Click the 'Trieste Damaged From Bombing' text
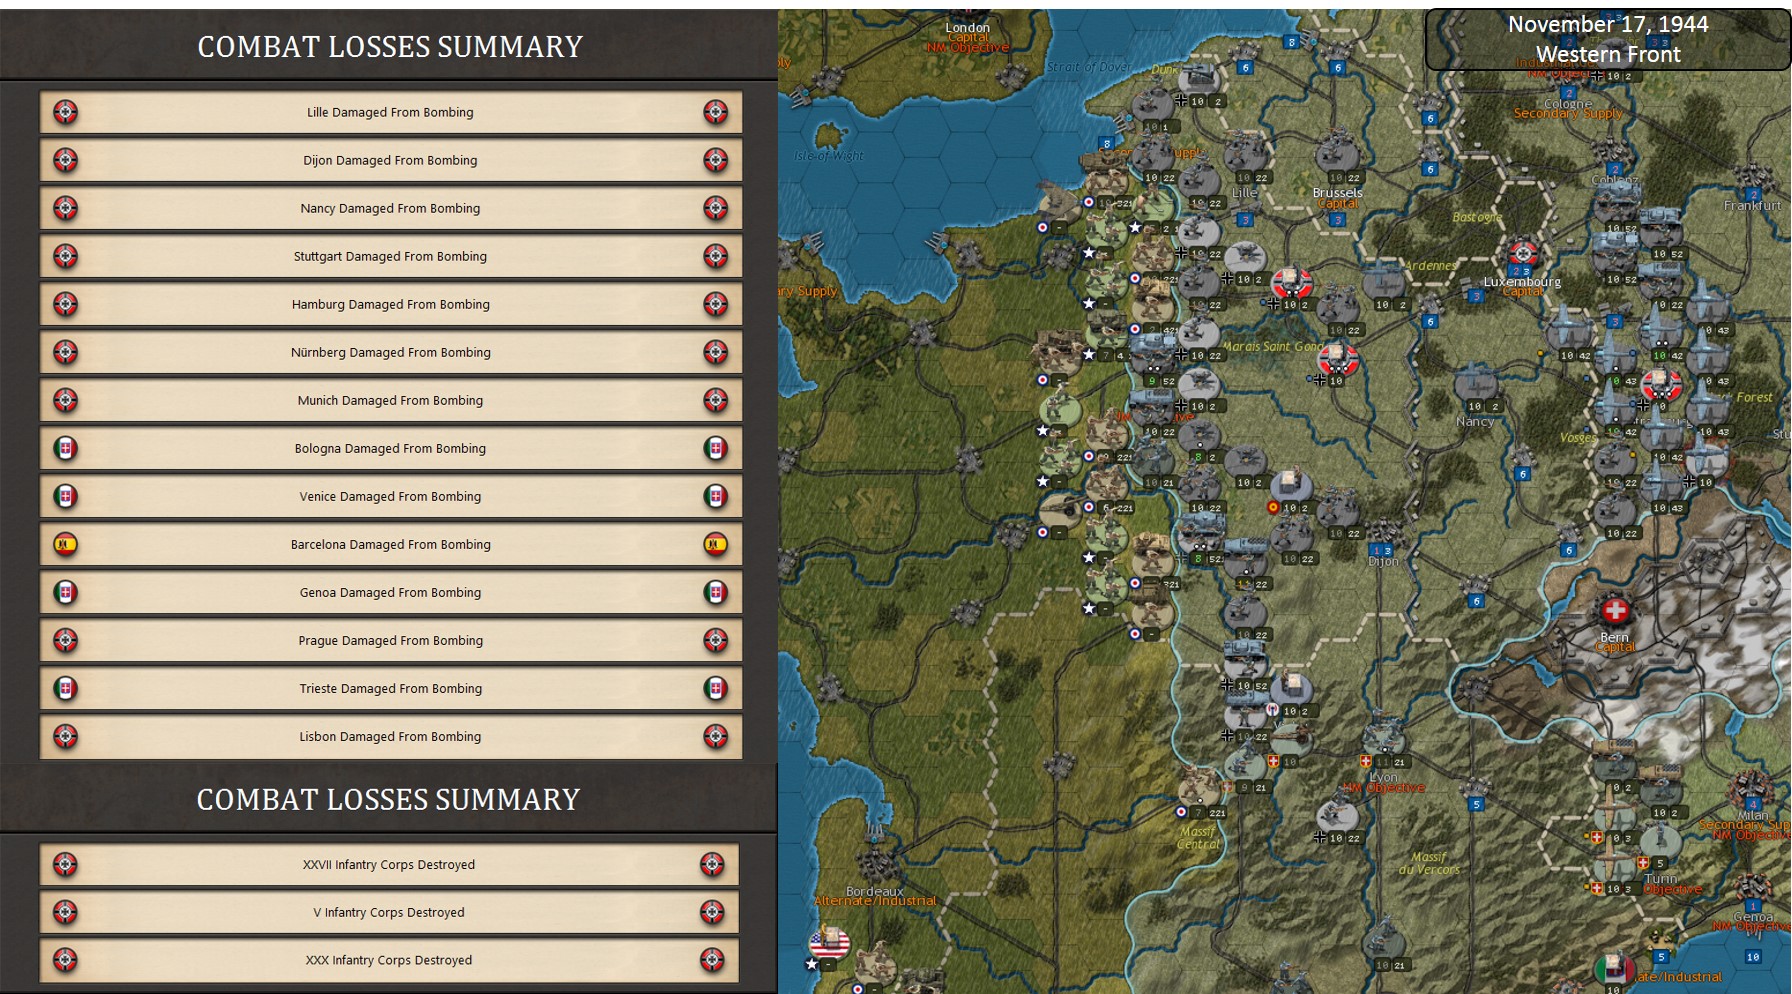Screen dimensions: 1792x994 tap(390, 688)
